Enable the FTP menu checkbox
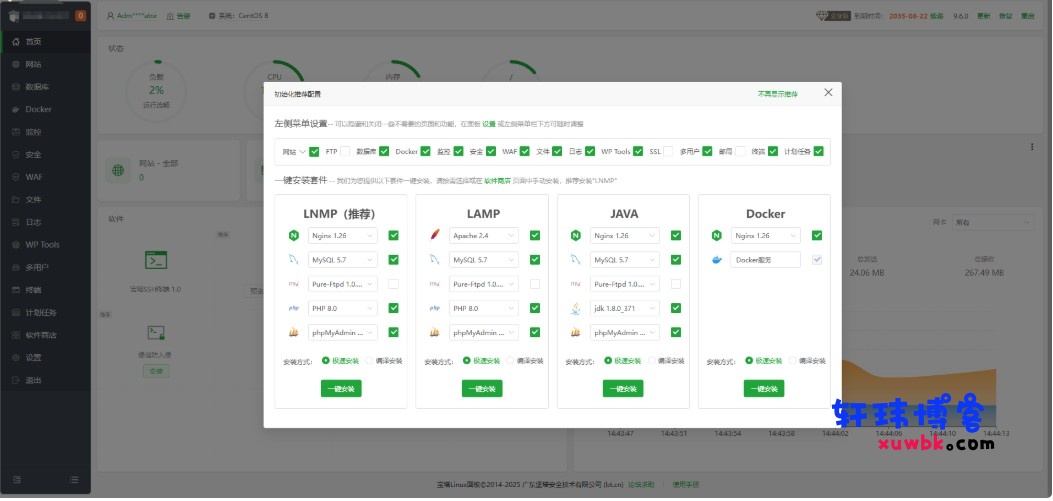The image size is (1053, 501). pos(345,152)
